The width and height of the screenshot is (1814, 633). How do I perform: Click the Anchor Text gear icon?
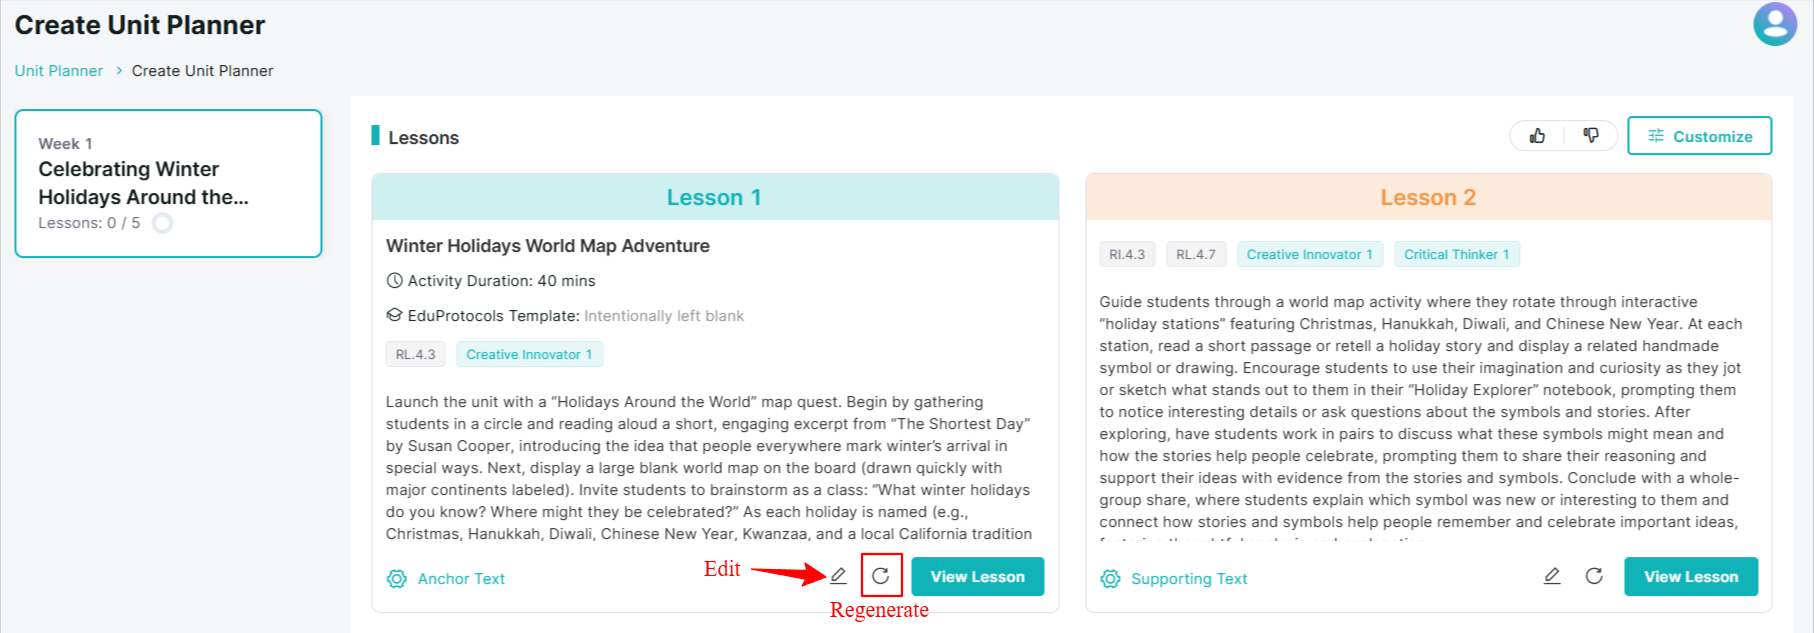397,579
